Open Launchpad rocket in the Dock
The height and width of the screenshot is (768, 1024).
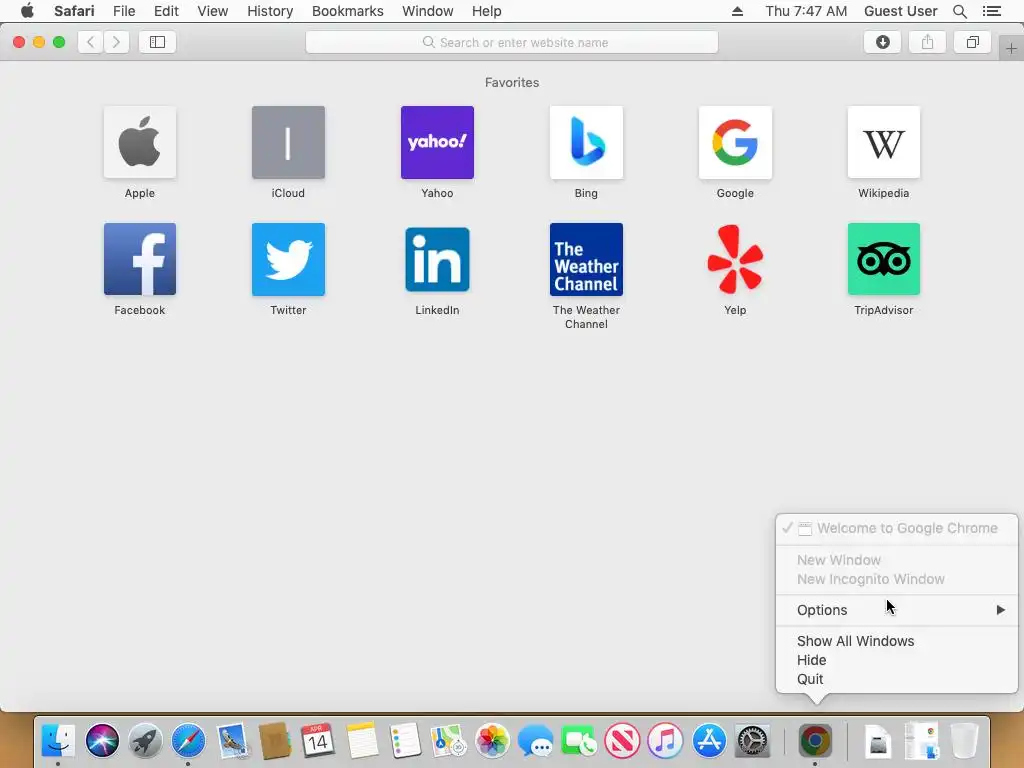(145, 741)
